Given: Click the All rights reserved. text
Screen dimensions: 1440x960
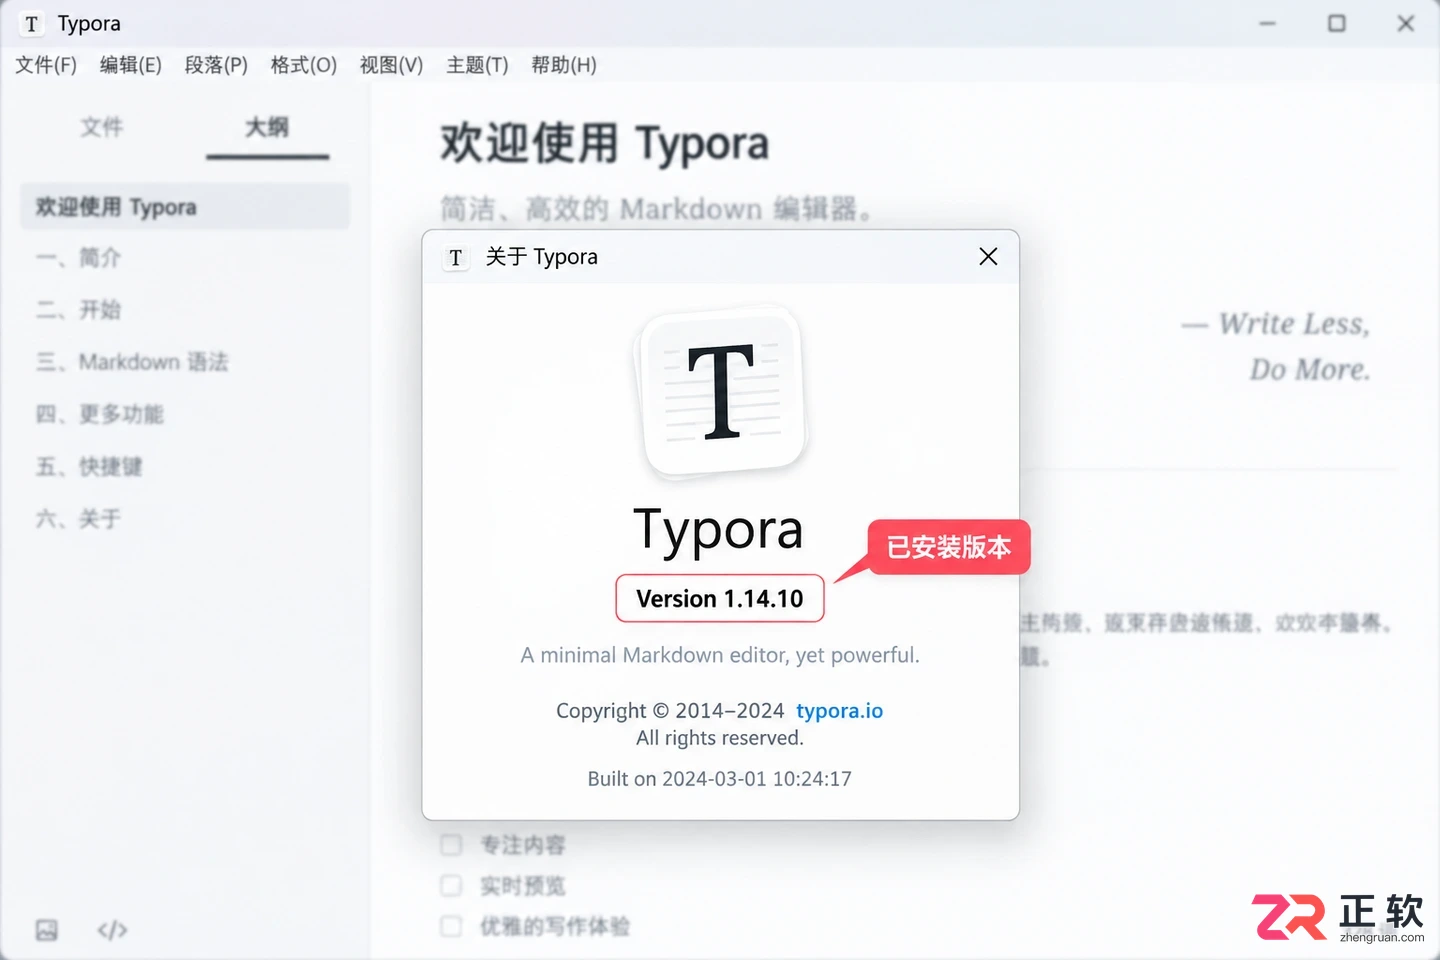Looking at the screenshot, I should 720,738.
